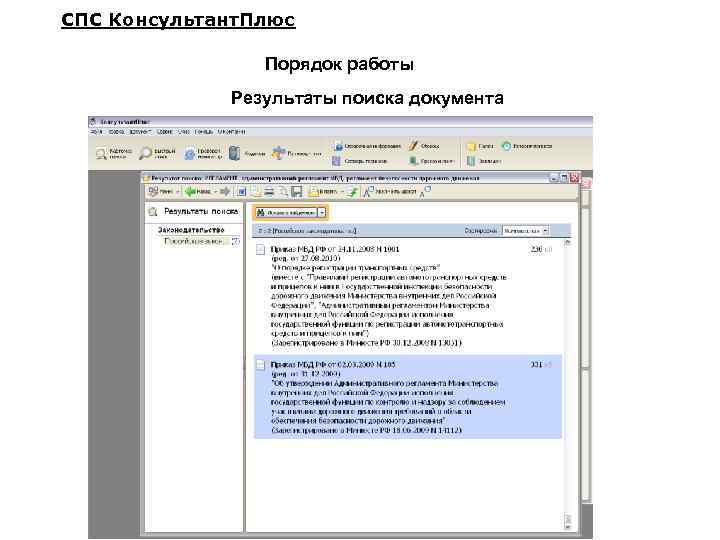
Task: Open Приказ МВД РФ от 24.11.2008 N 1001
Action: (335, 249)
